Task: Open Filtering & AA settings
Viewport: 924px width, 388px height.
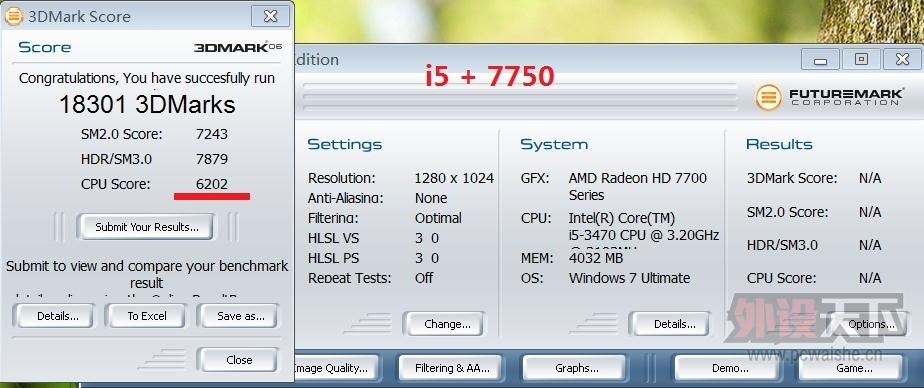Action: pos(452,368)
